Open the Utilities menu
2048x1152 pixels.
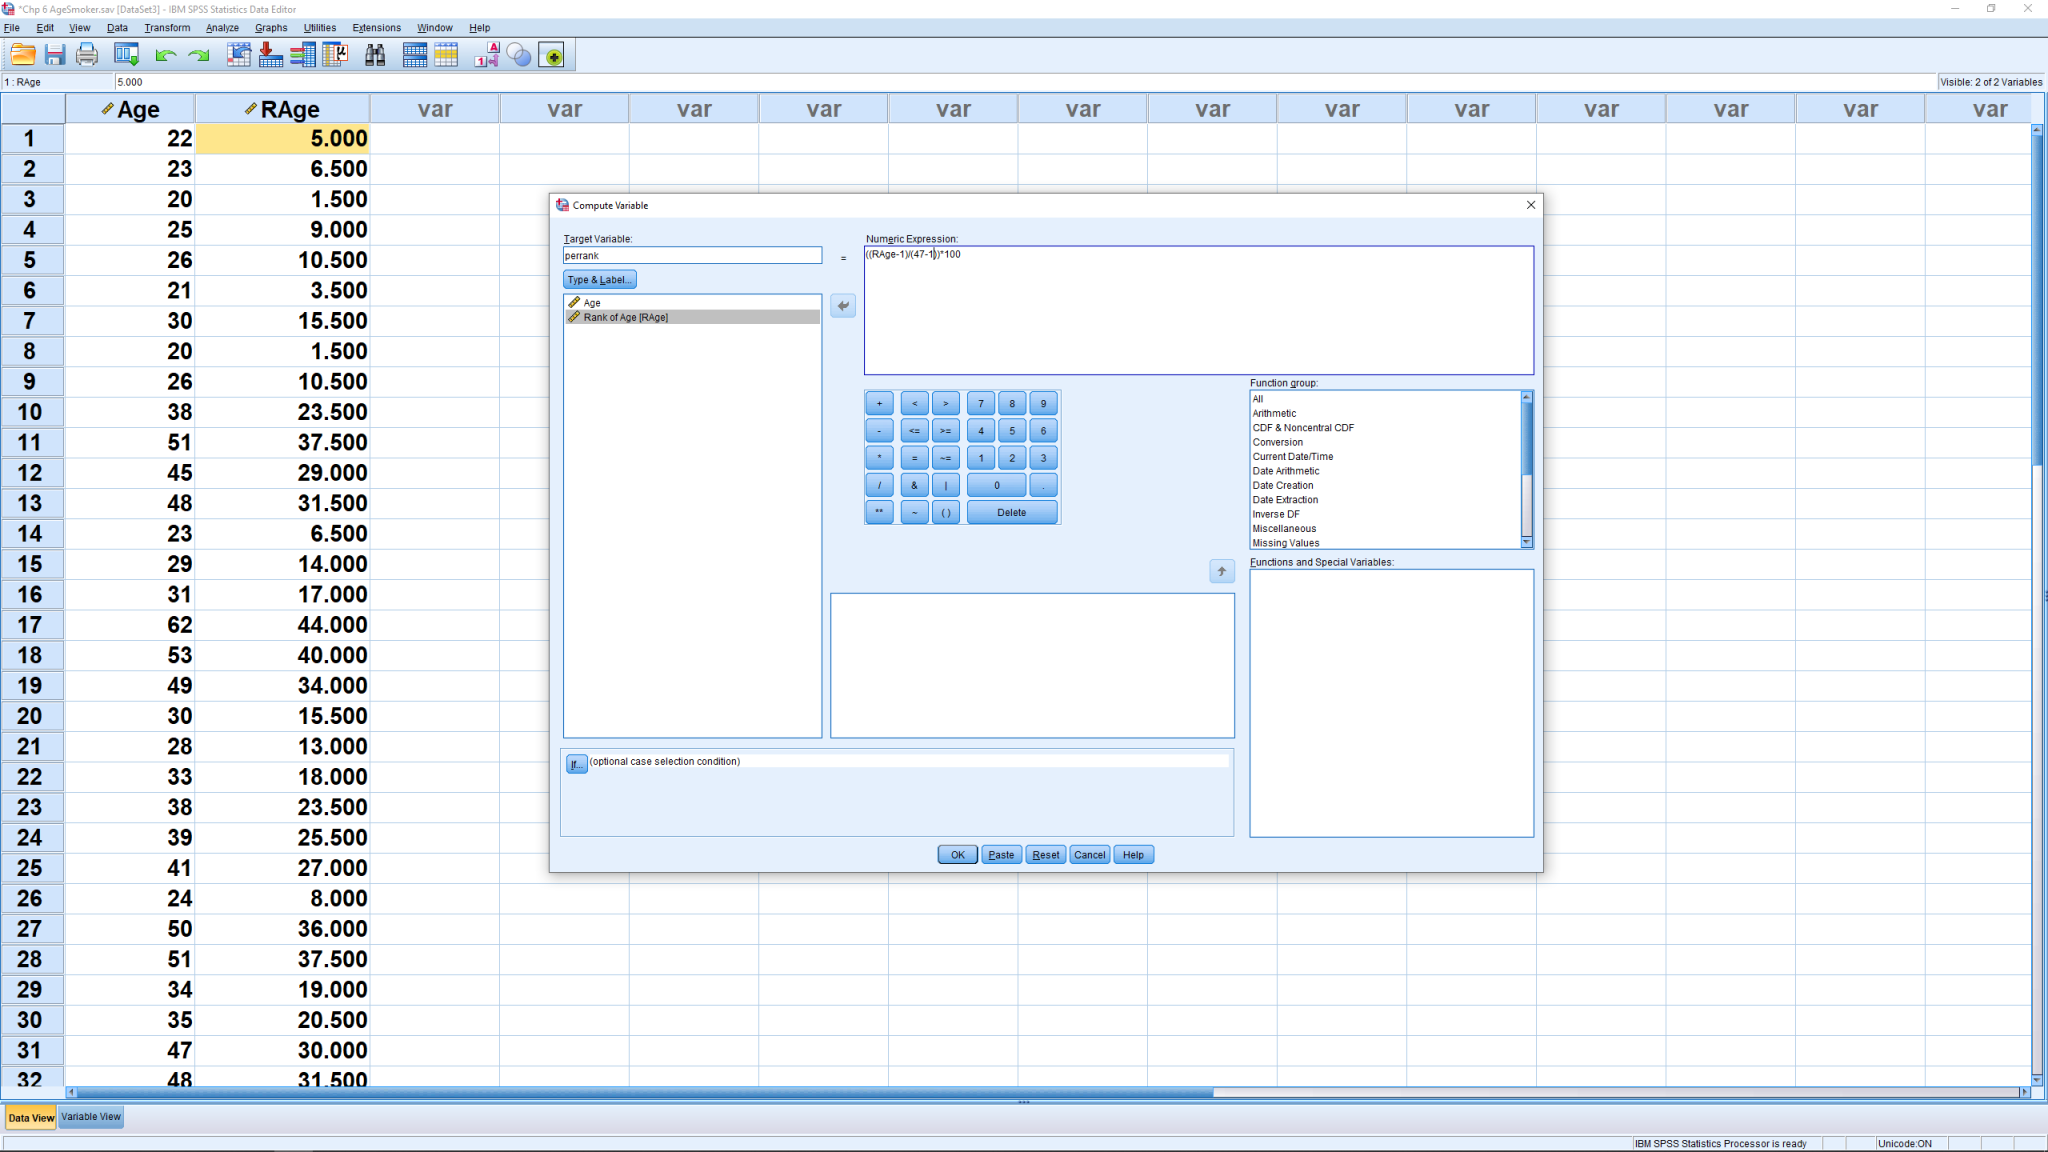tap(320, 28)
